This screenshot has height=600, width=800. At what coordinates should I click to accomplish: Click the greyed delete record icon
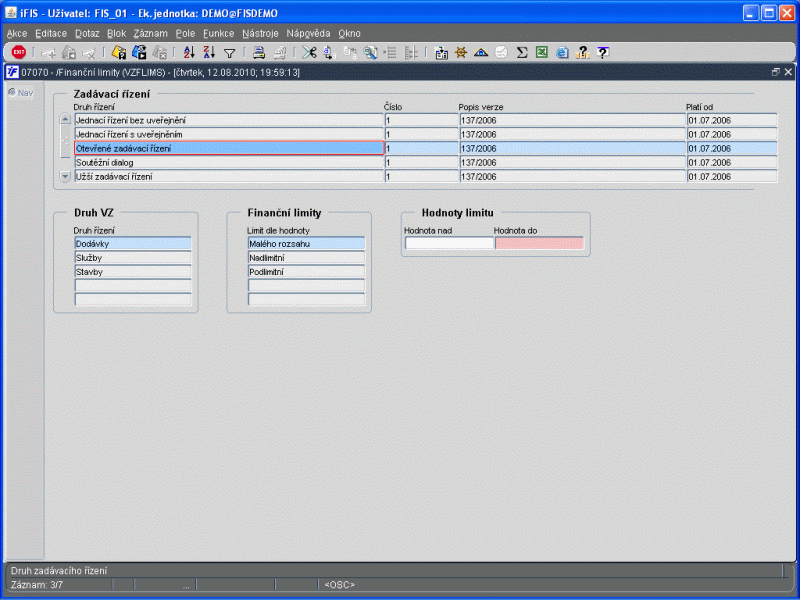[89, 53]
